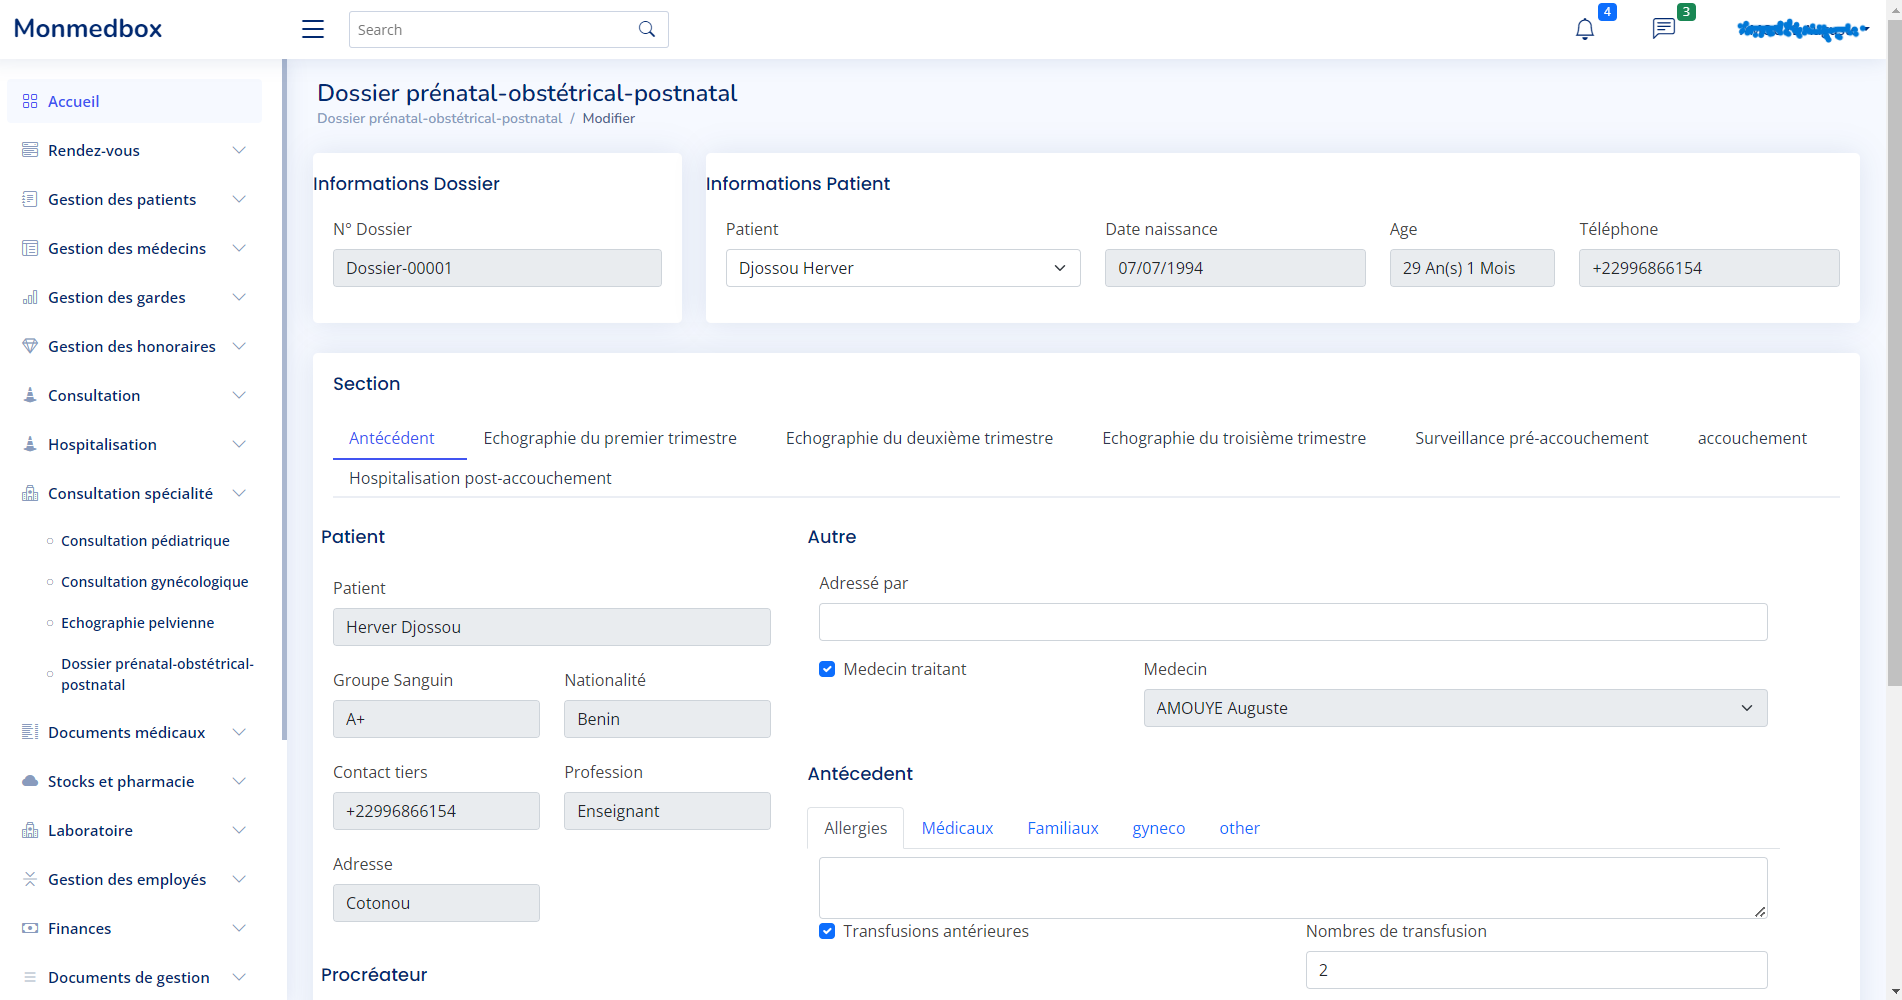Click the Rendez-vous sidebar icon
This screenshot has width=1902, height=1000.
point(30,150)
